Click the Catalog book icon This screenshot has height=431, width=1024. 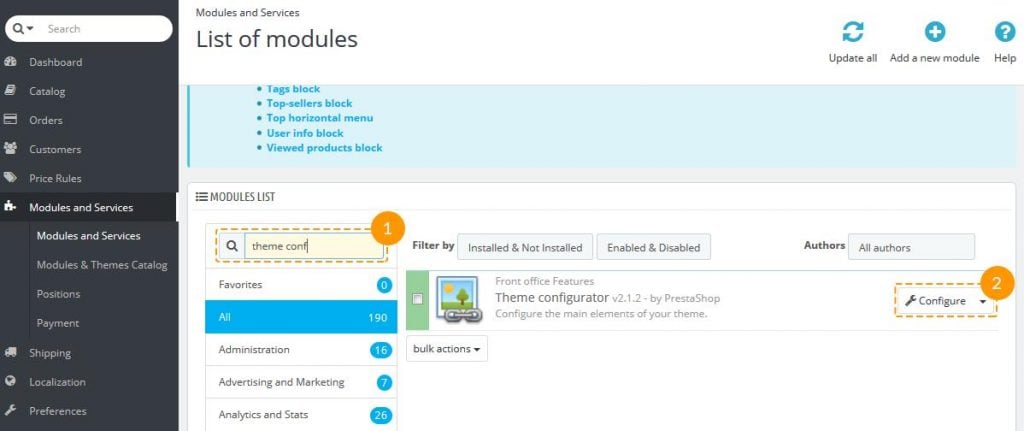pyautogui.click(x=11, y=91)
